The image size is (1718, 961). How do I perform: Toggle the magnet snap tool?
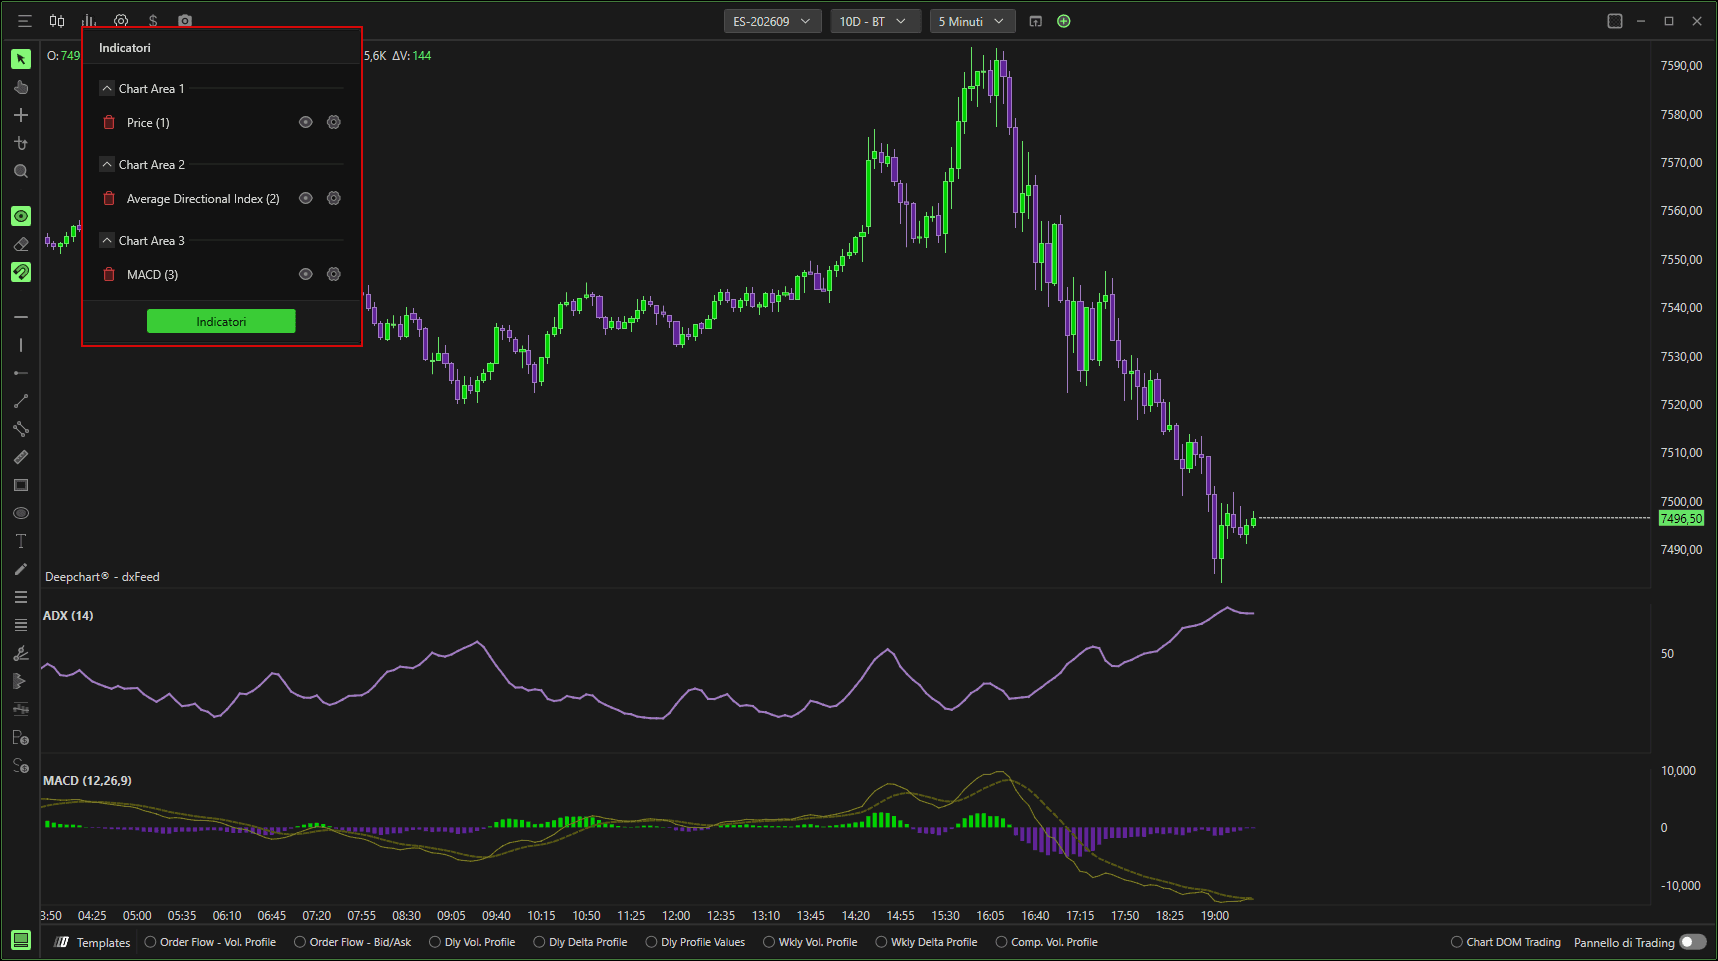21,272
